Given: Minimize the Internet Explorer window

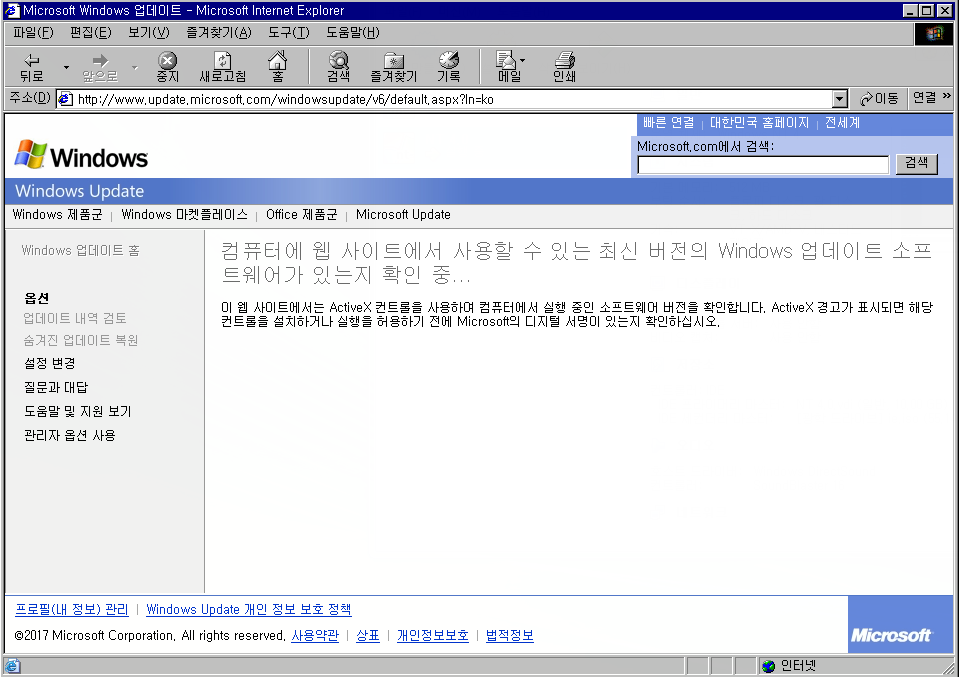Looking at the screenshot, I should tap(911, 10).
